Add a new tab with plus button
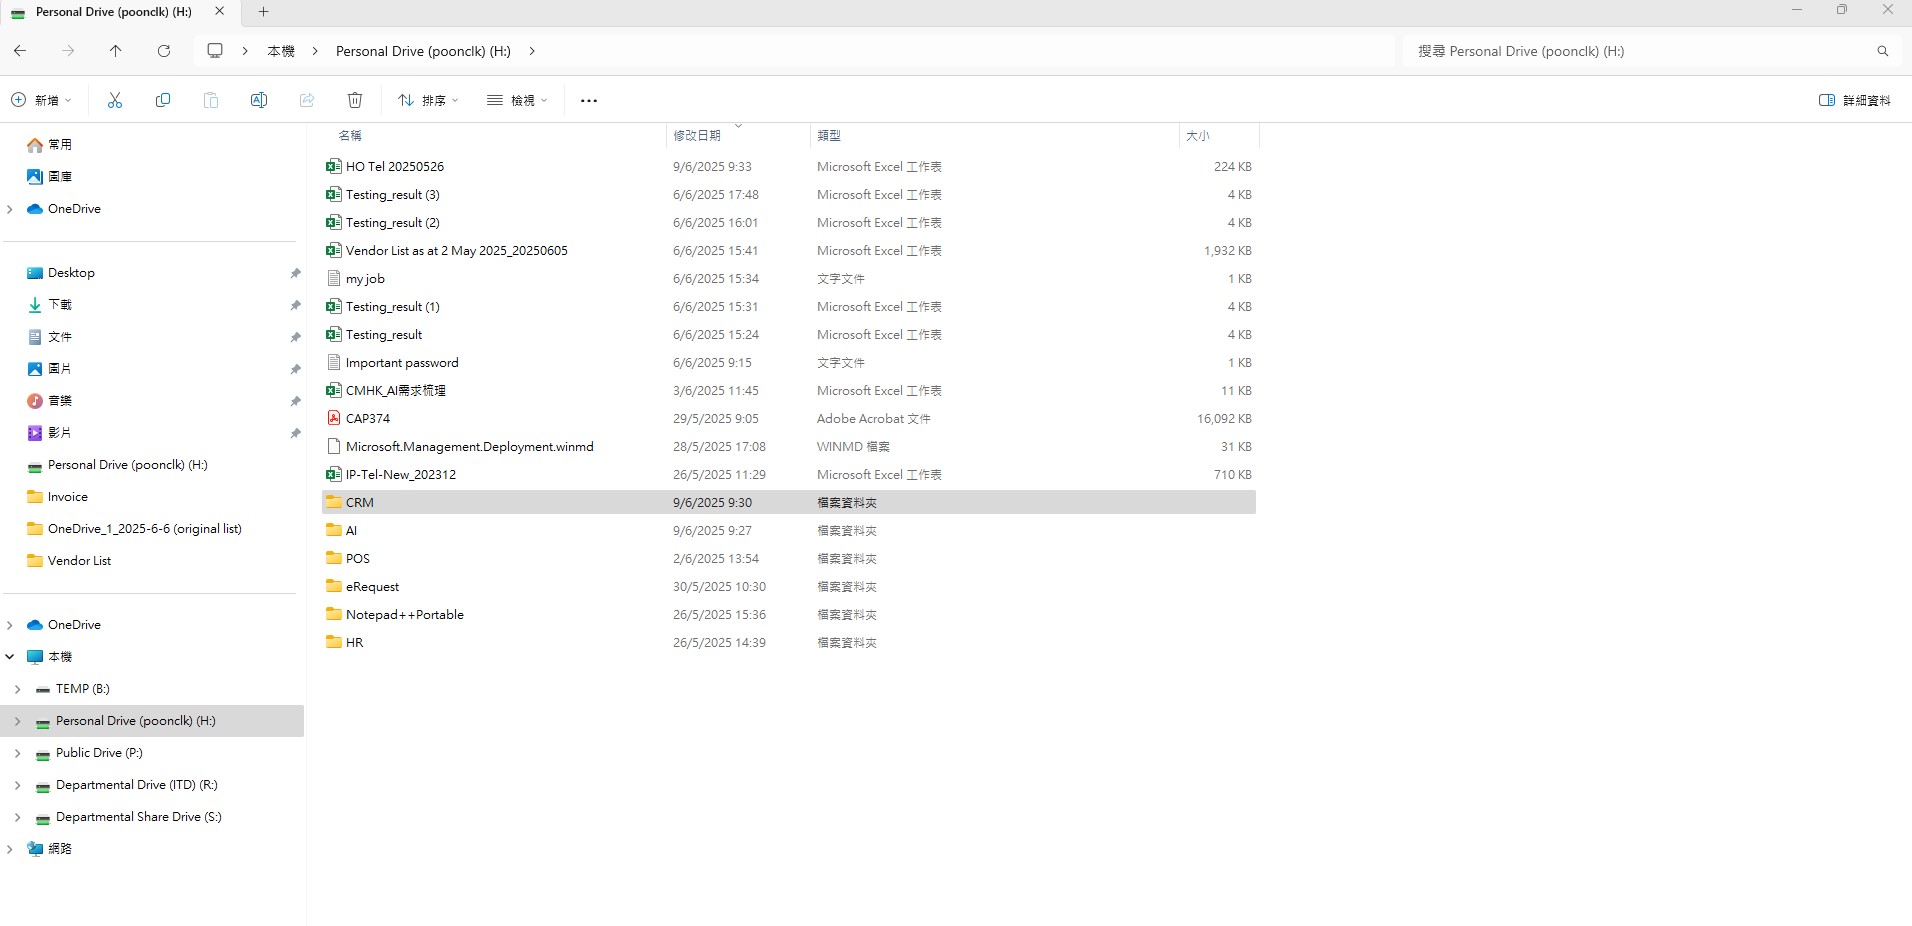Image resolution: width=1912 pixels, height=926 pixels. 264,12
